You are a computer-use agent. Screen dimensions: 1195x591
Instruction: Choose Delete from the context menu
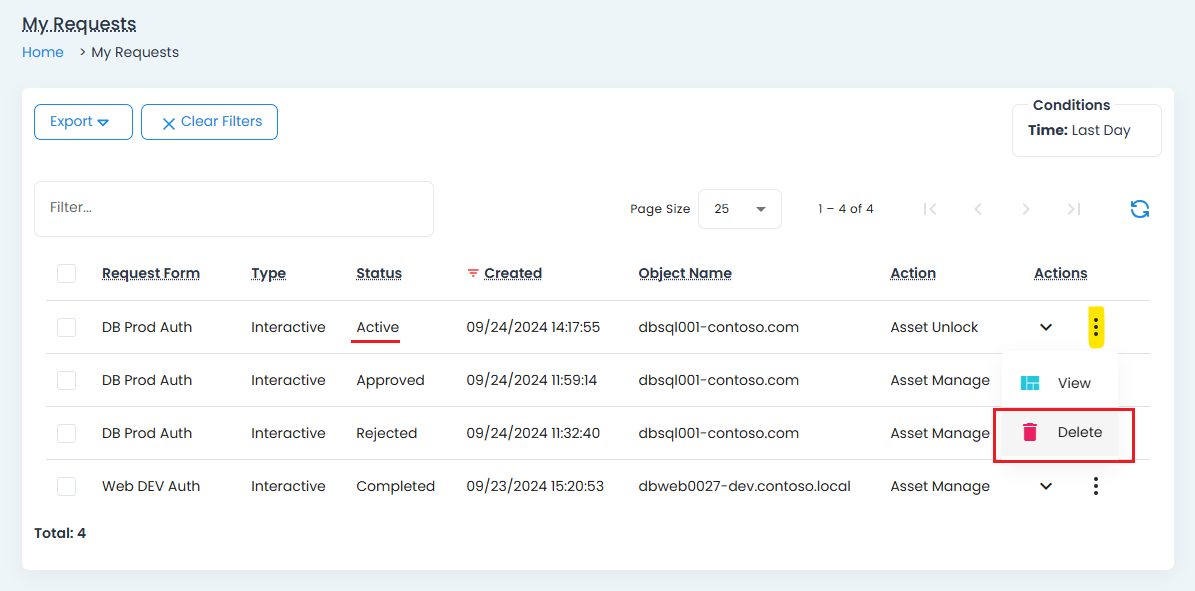pyautogui.click(x=1078, y=433)
